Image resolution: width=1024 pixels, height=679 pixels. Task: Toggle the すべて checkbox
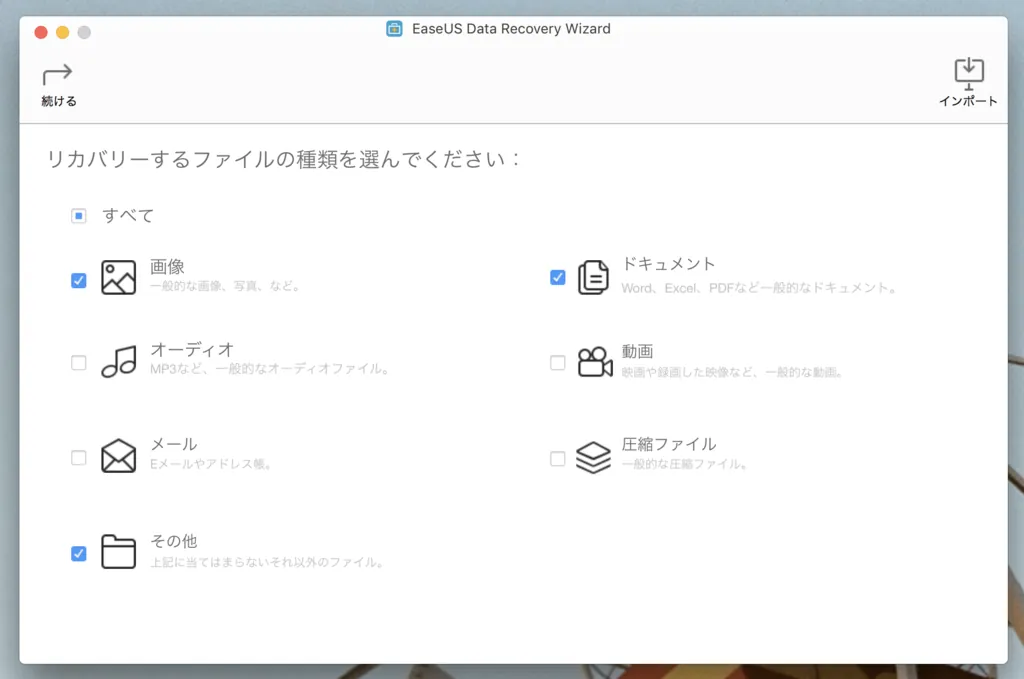coord(78,215)
